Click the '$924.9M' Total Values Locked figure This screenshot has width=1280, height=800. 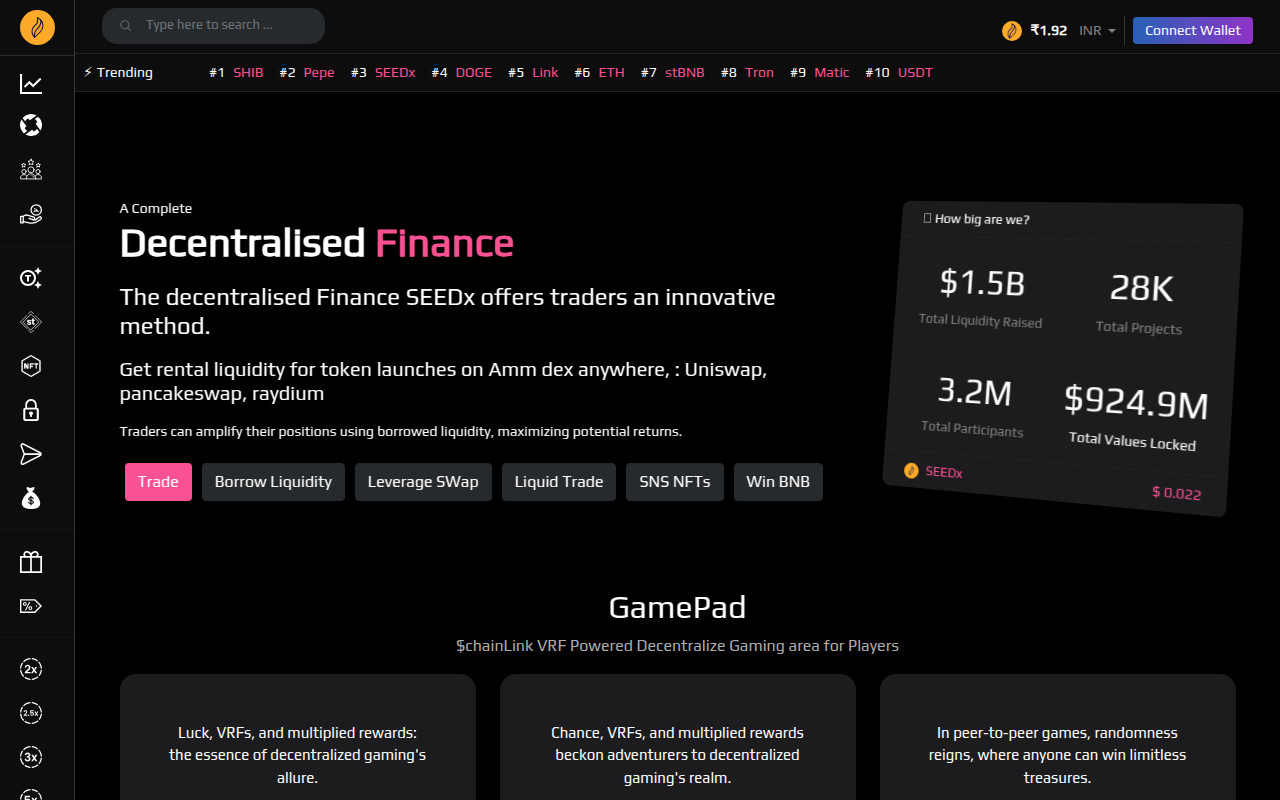click(1136, 402)
